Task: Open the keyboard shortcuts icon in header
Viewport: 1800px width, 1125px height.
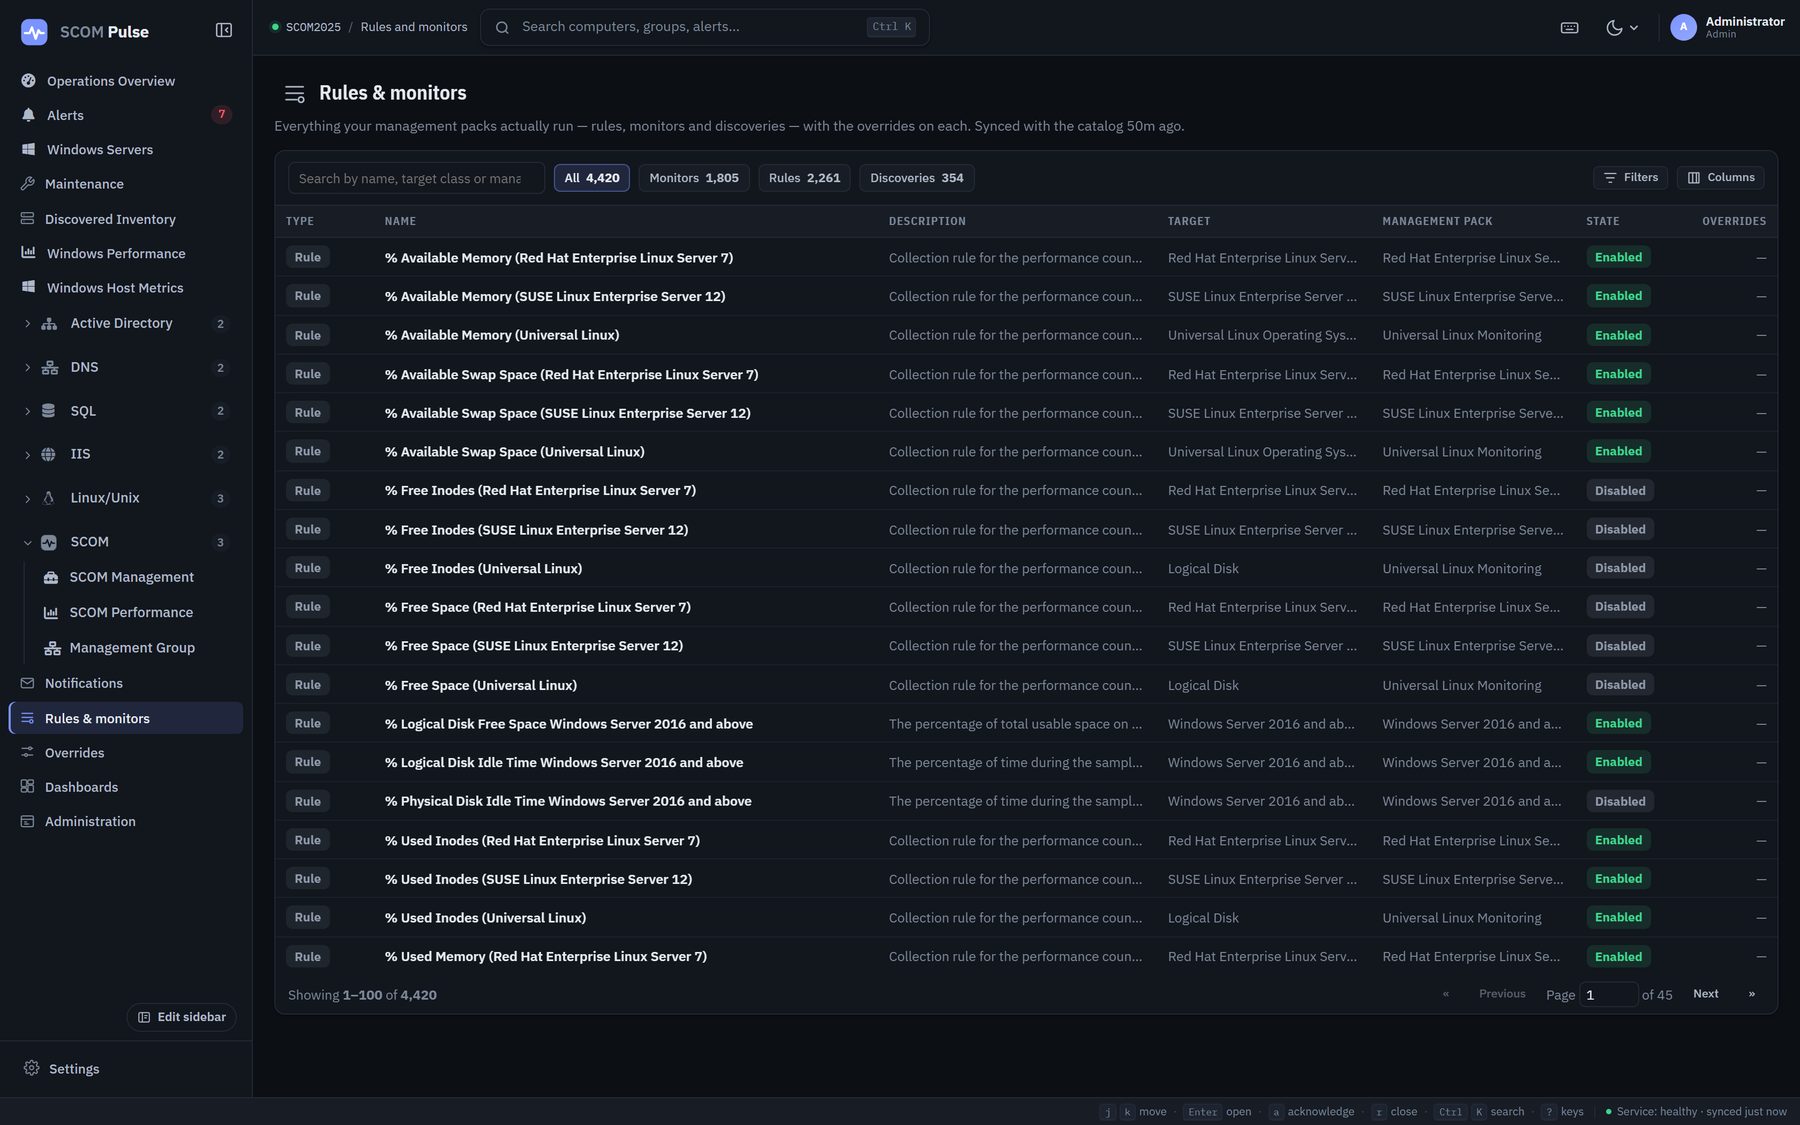Action: click(1569, 28)
